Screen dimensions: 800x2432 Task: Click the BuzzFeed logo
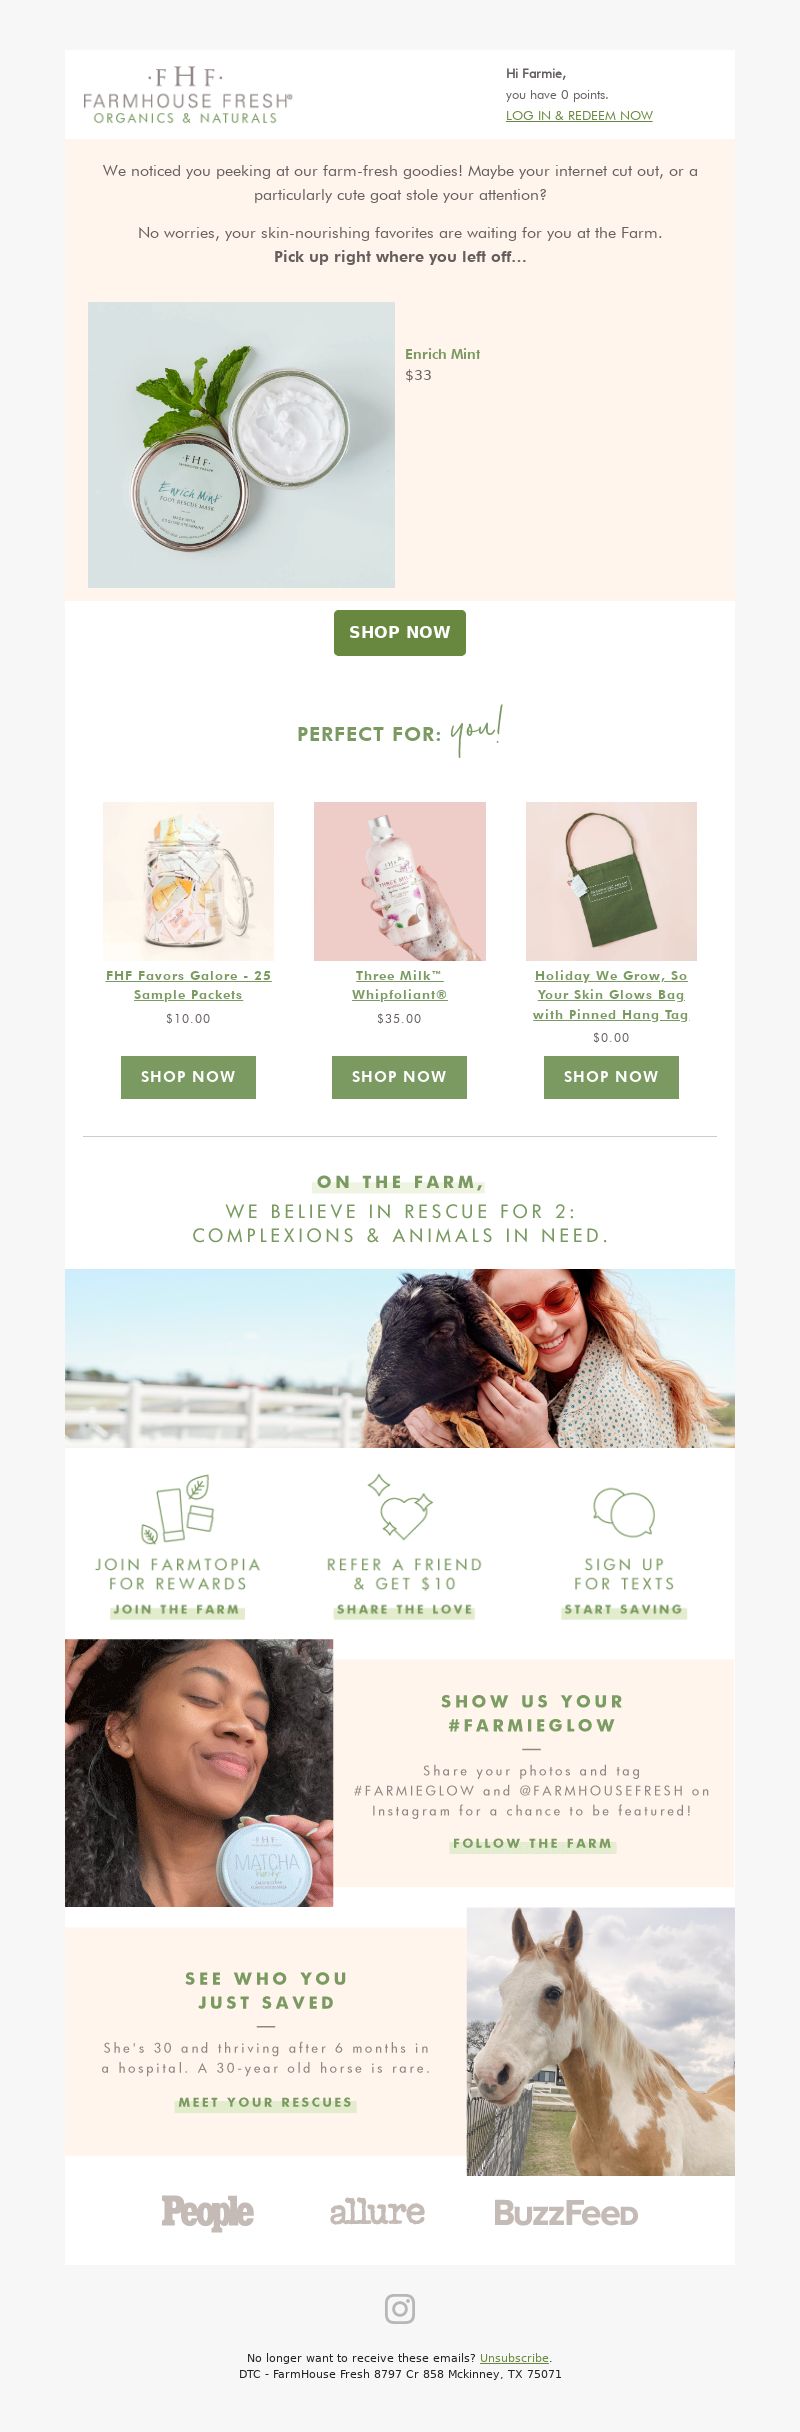click(x=566, y=2213)
